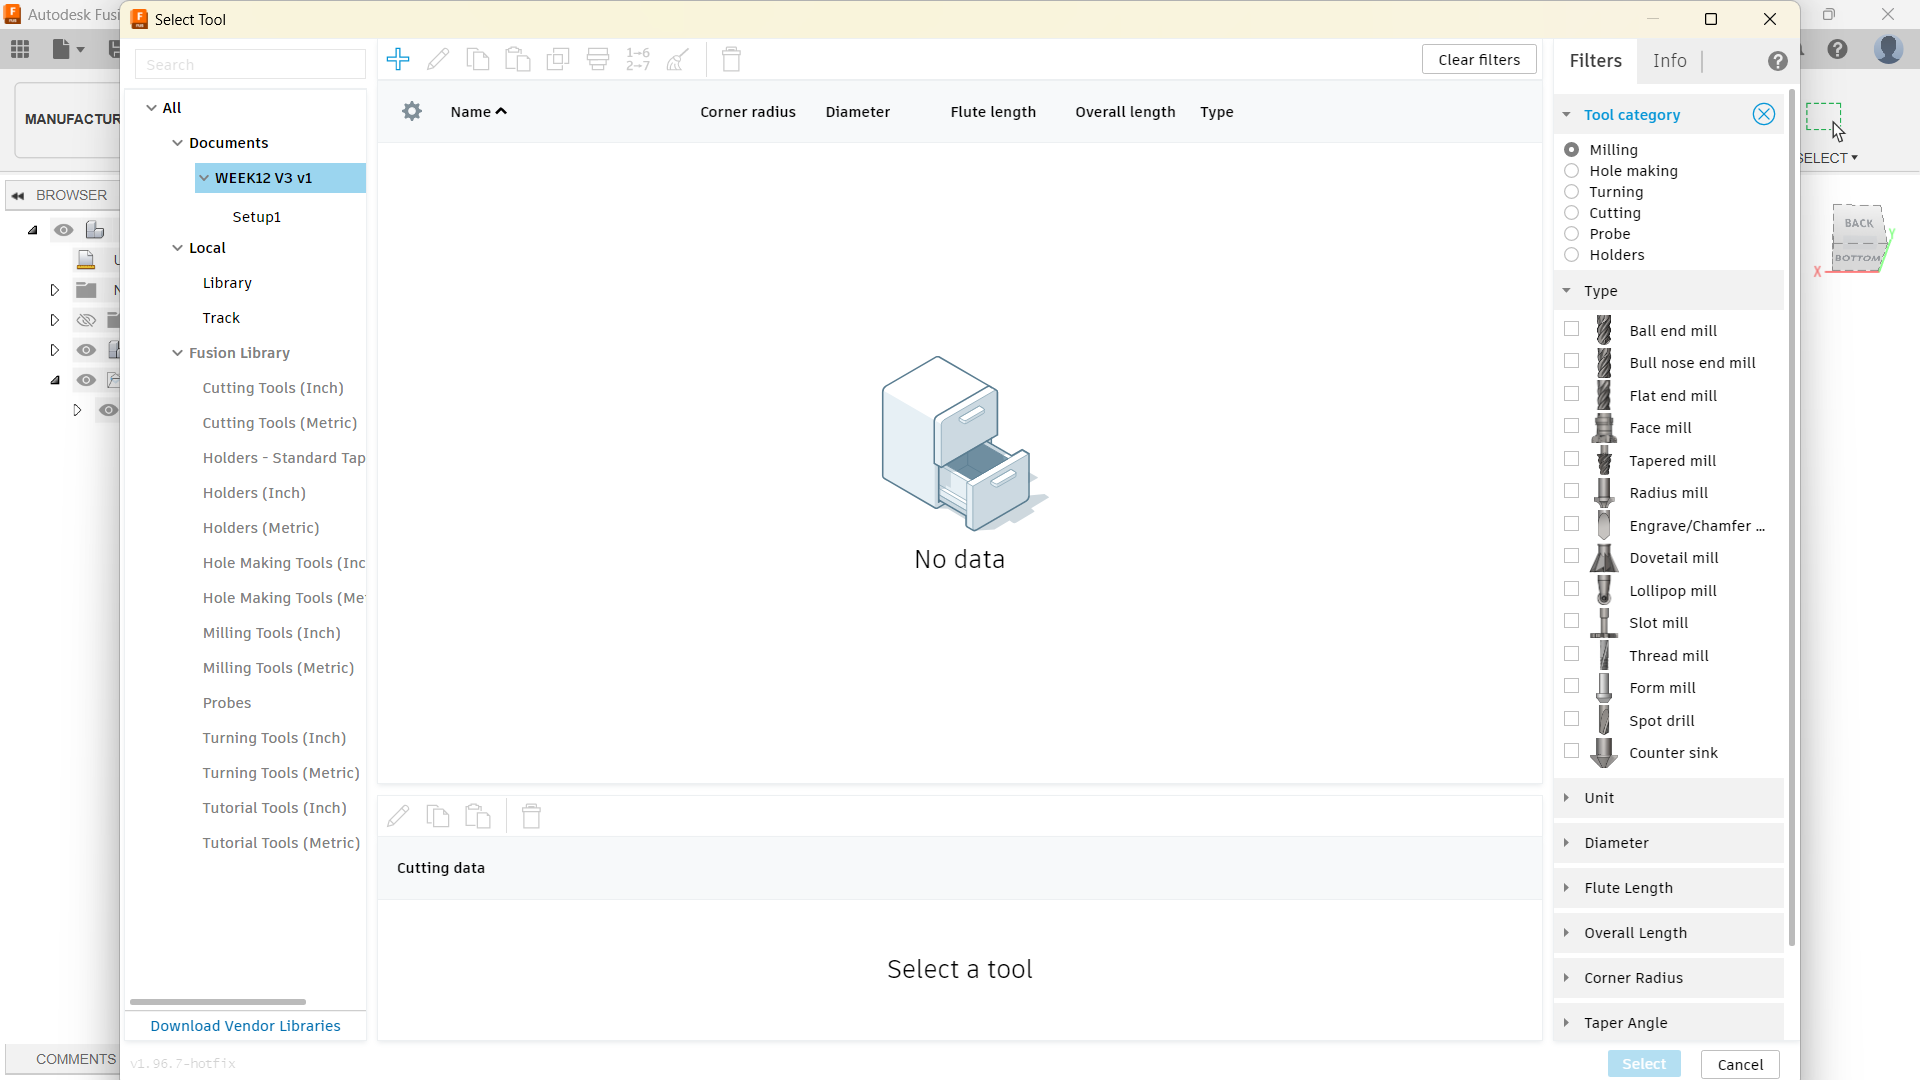Open Milling Tools (Metric) library
Screen dimensions: 1920x1080
coord(278,668)
